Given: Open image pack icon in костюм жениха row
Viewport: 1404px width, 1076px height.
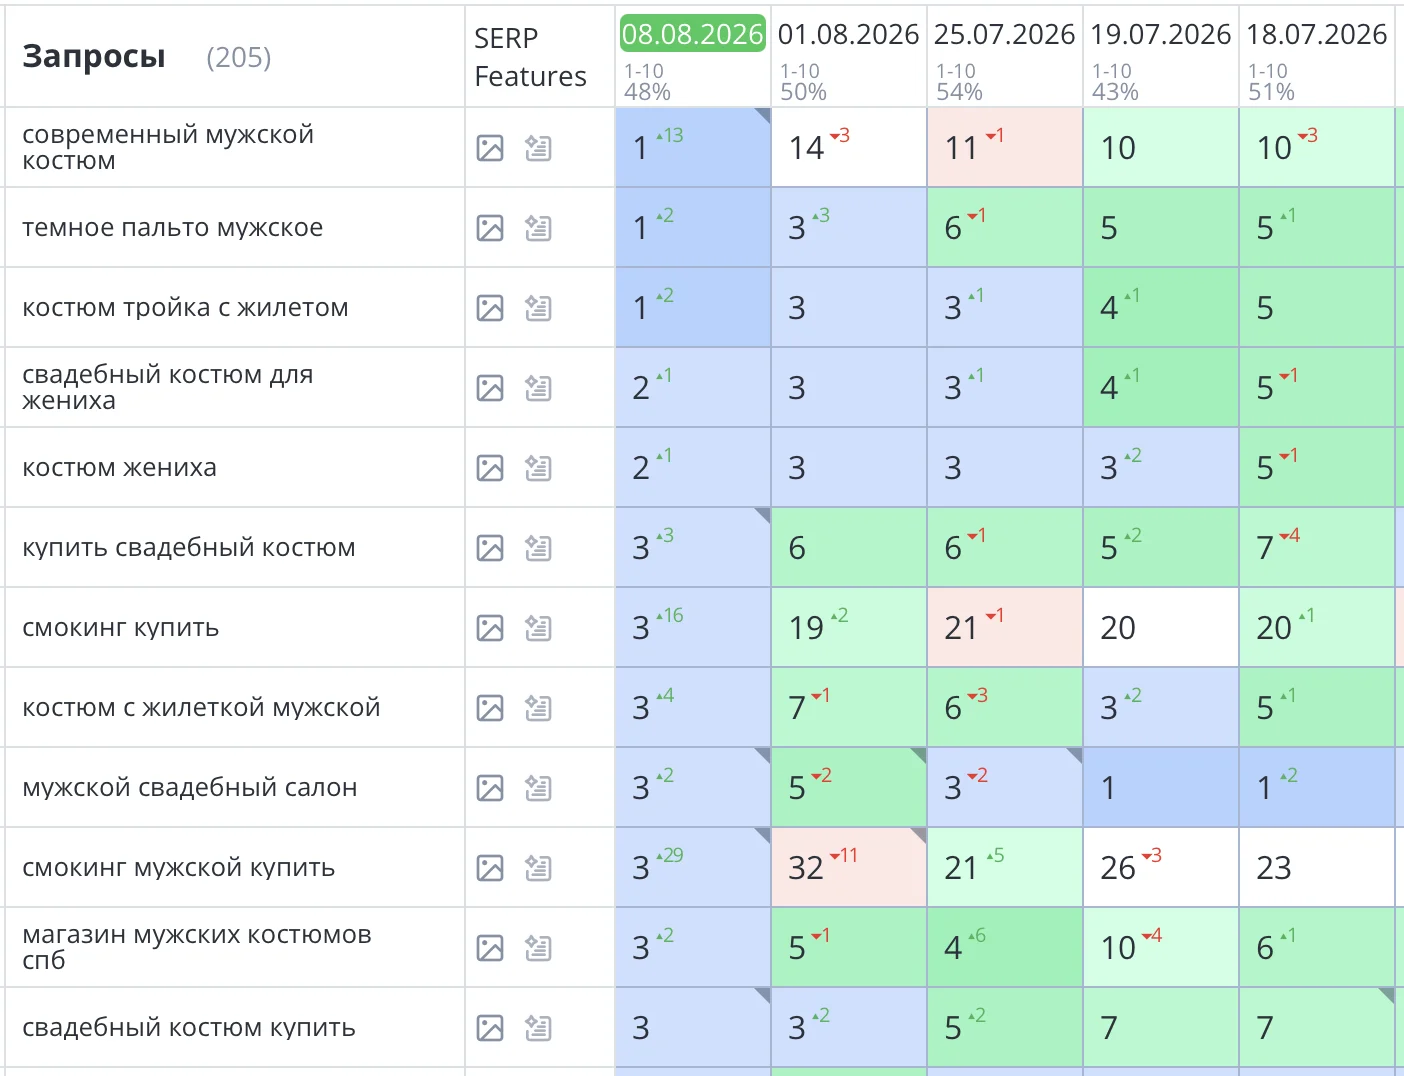Looking at the screenshot, I should coord(490,468).
